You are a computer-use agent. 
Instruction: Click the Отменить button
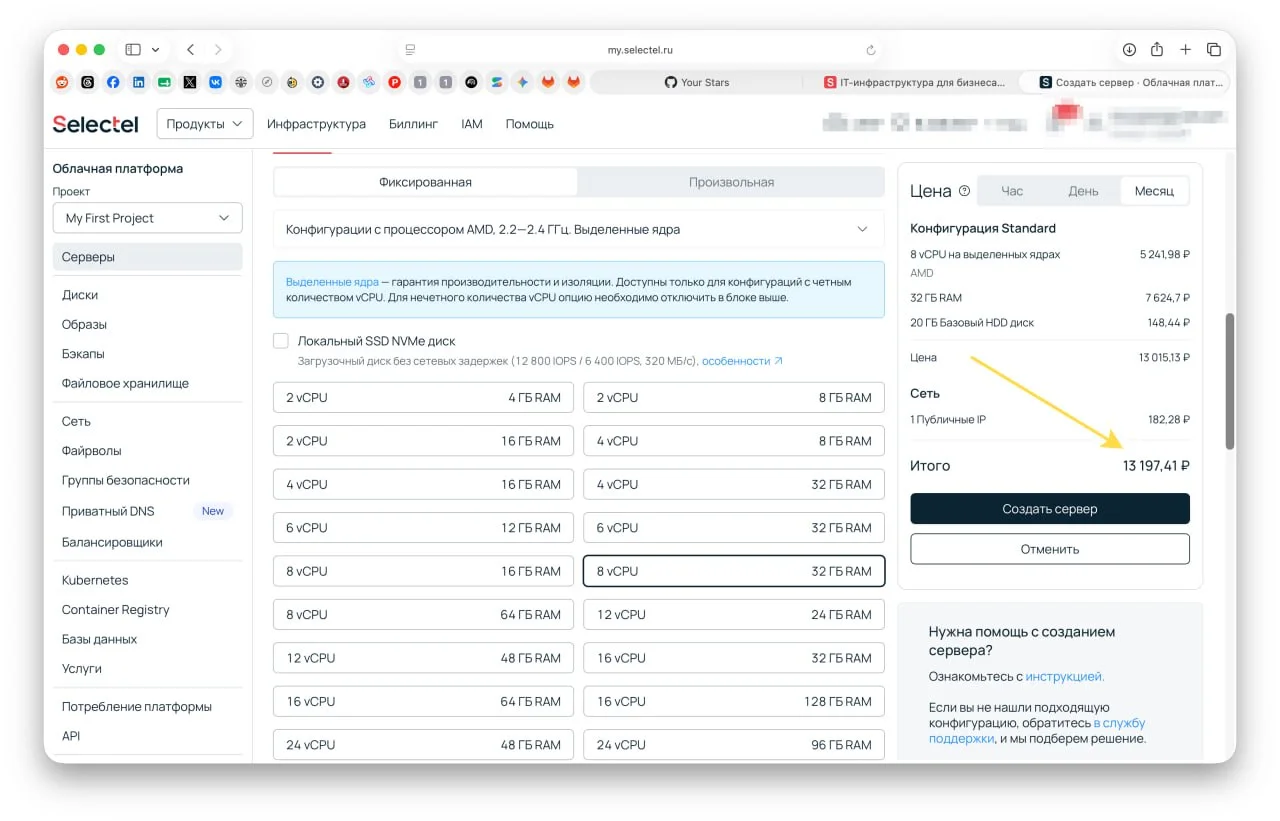1050,549
